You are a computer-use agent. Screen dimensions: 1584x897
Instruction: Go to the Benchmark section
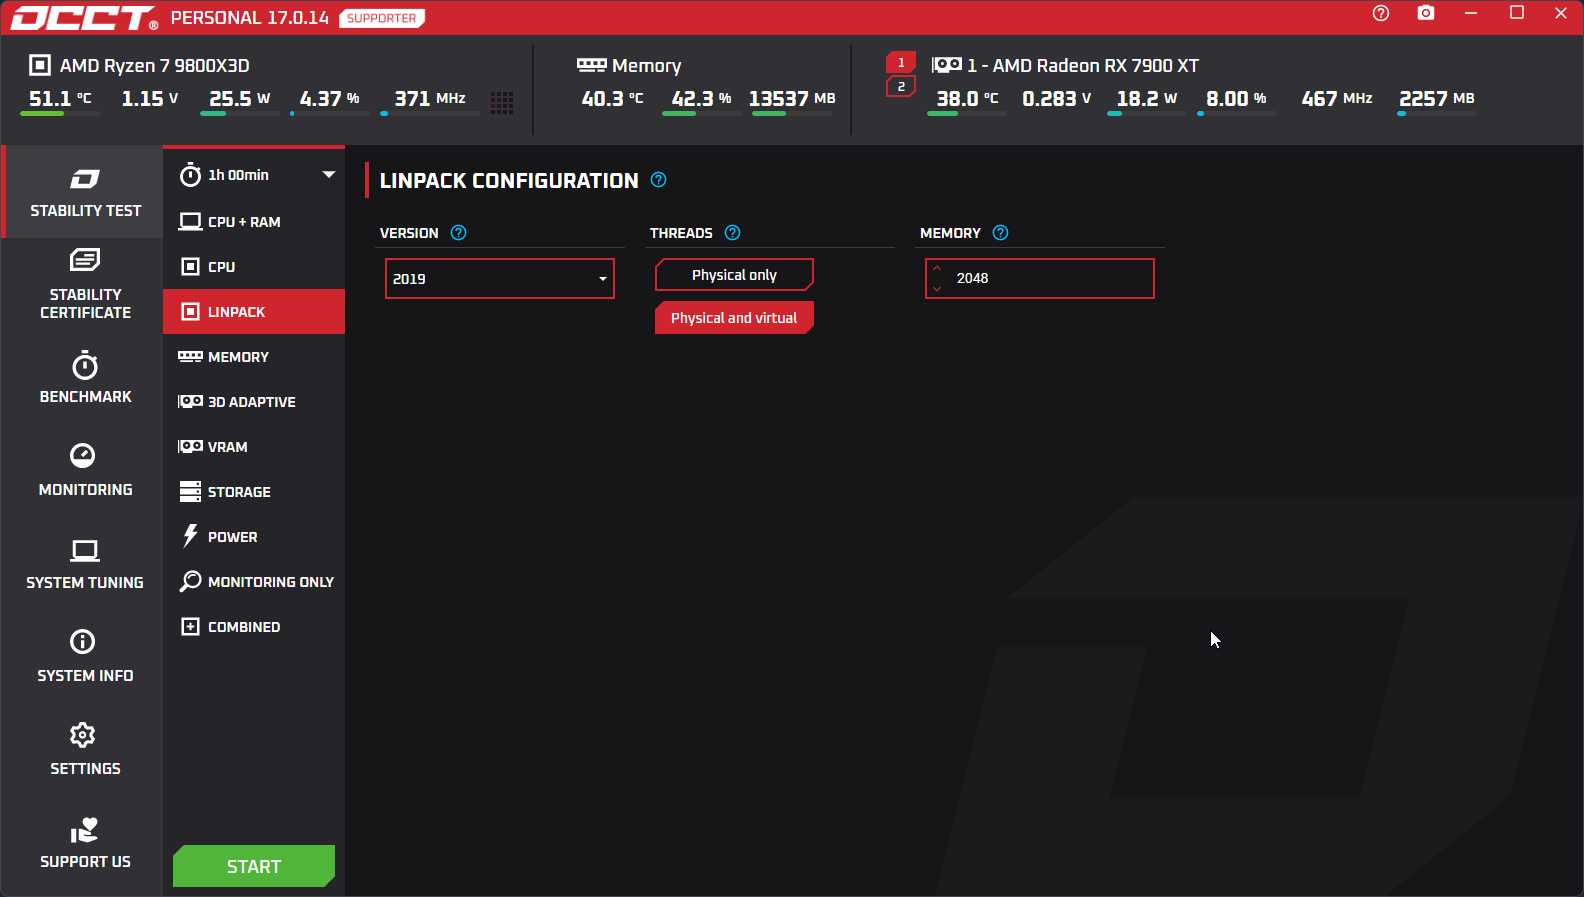pyautogui.click(x=85, y=378)
